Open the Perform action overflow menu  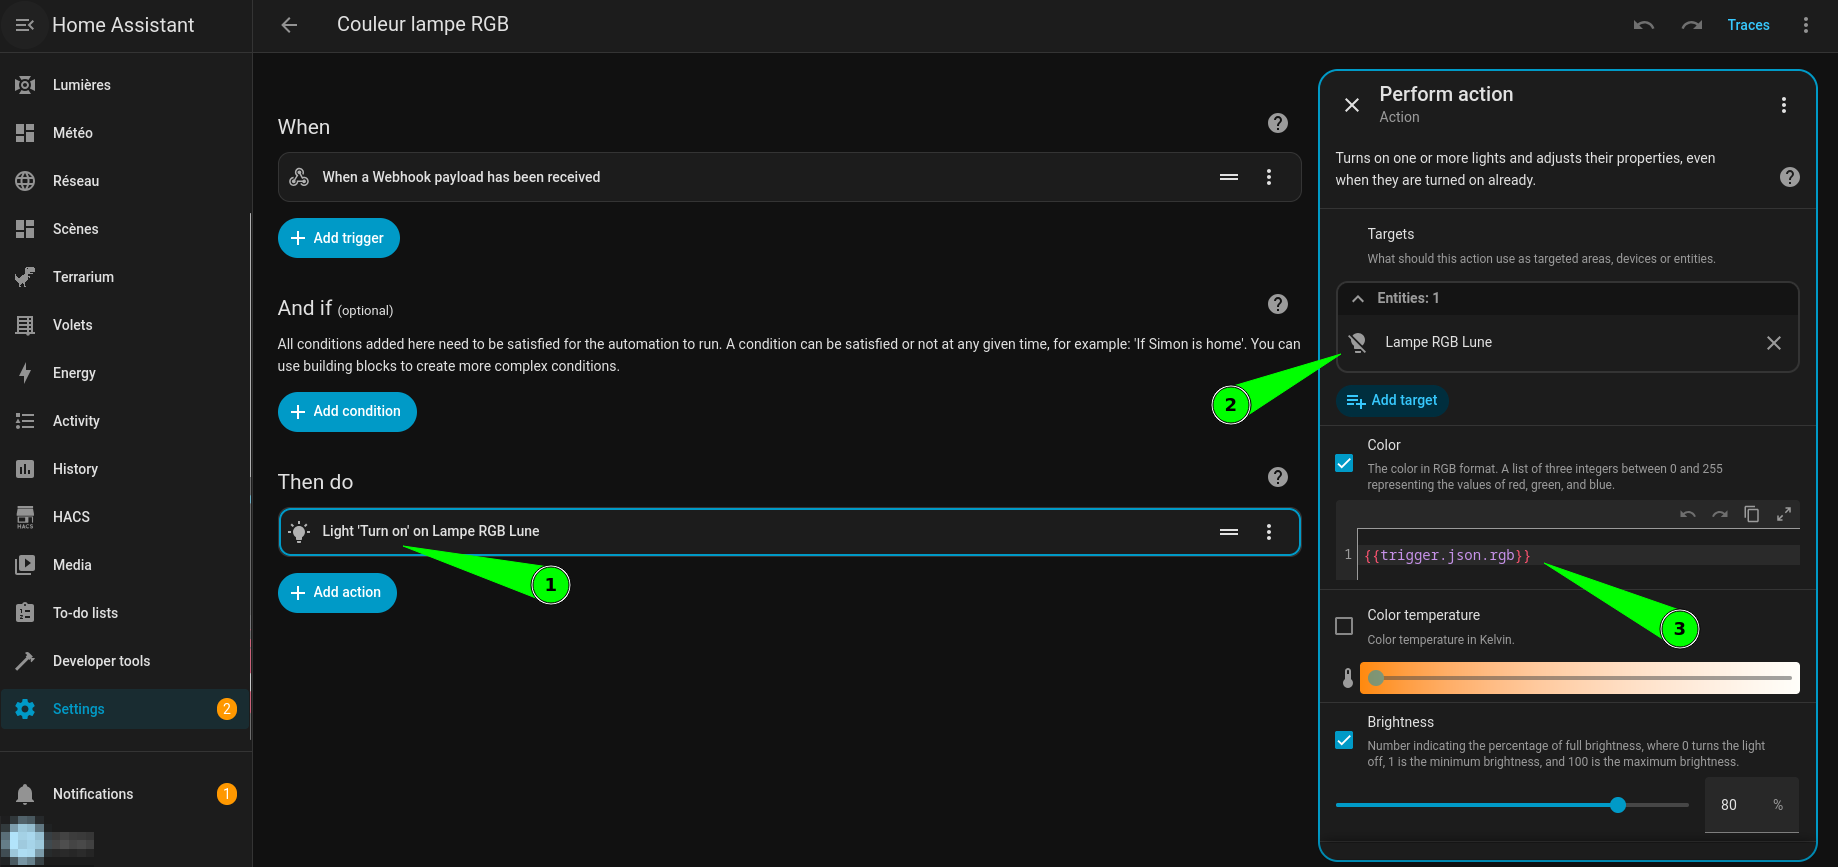[x=1783, y=105]
